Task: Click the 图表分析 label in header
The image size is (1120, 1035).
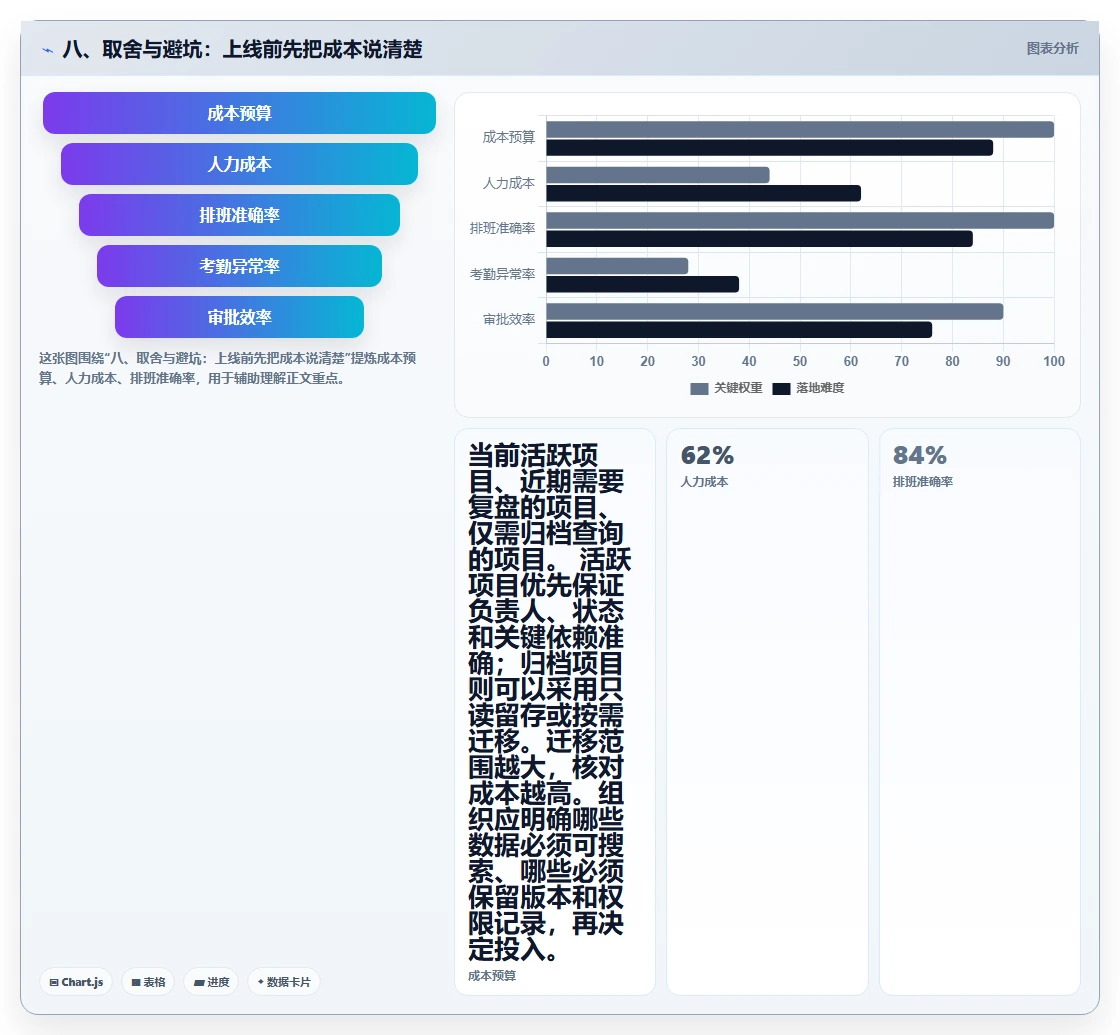Action: (1052, 49)
